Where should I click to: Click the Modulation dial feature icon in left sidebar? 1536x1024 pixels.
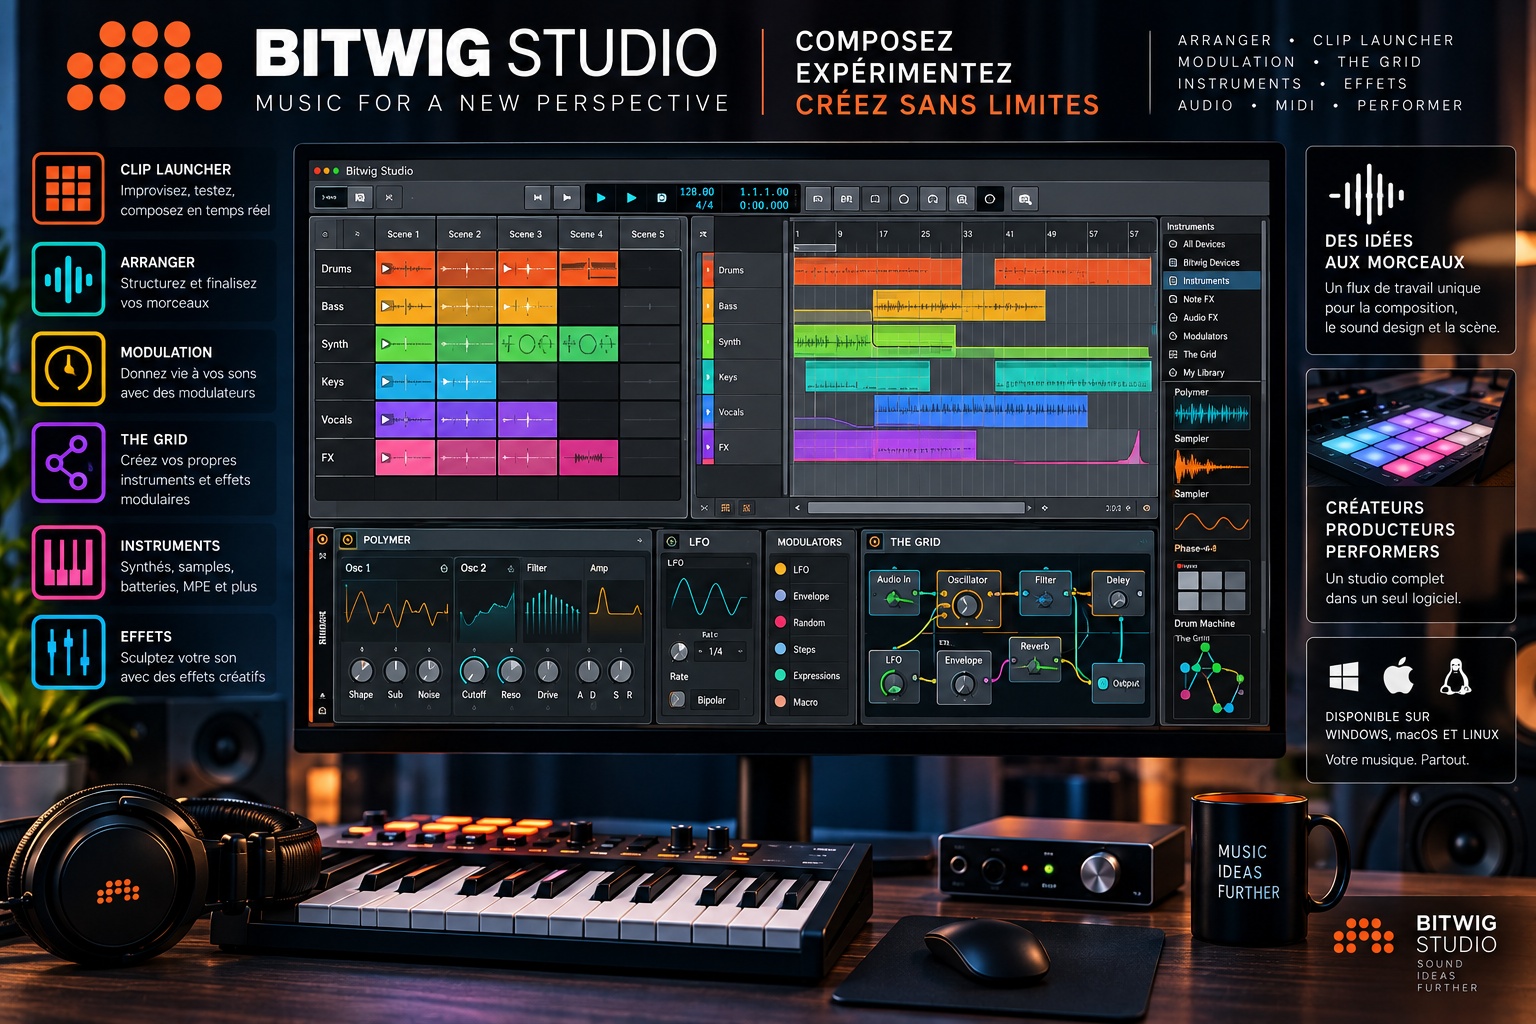coord(68,369)
